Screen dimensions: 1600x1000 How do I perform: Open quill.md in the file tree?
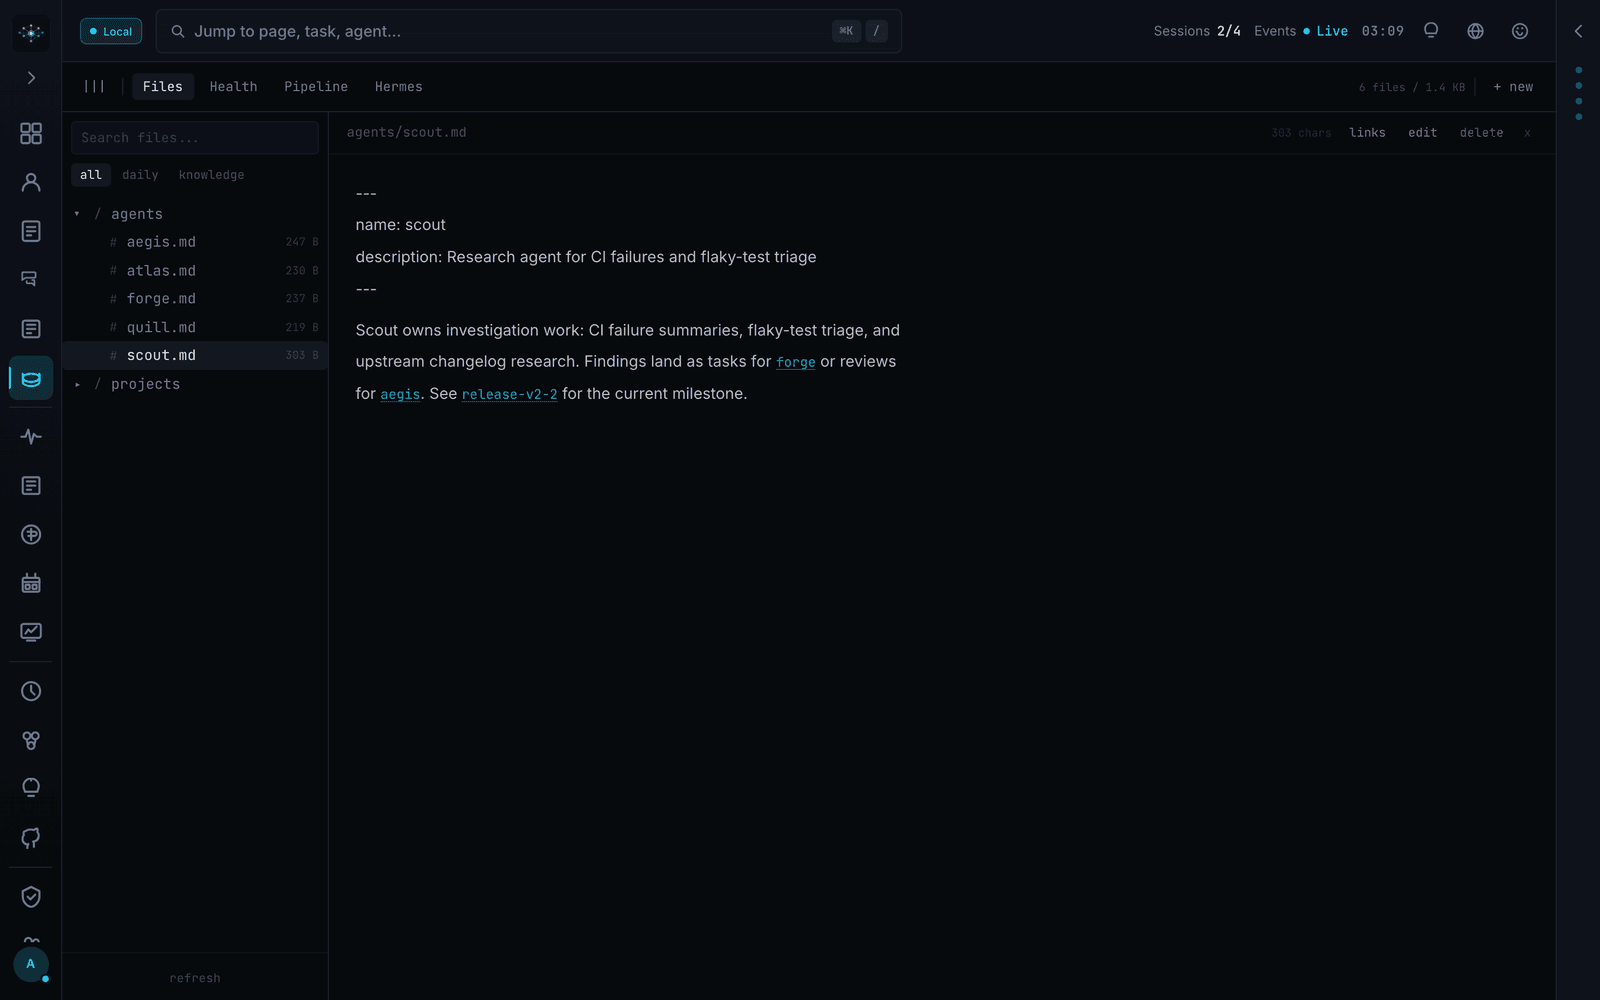tap(195, 327)
